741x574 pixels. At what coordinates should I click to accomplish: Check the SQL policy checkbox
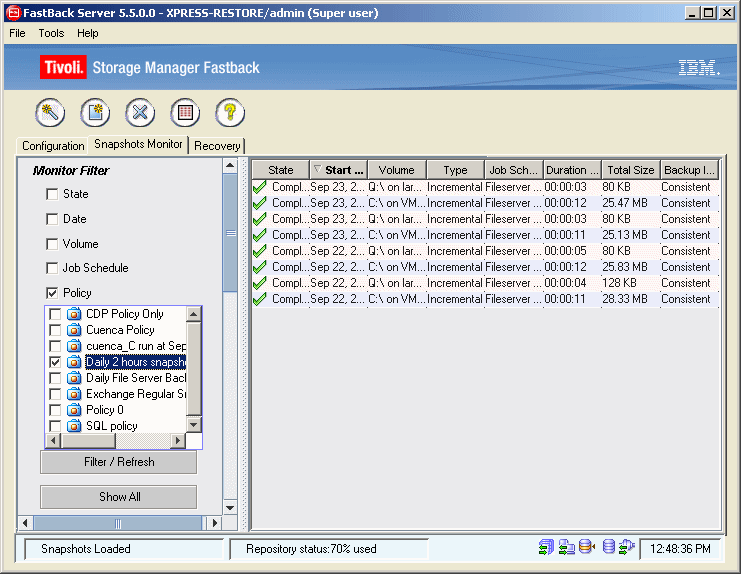click(x=55, y=426)
